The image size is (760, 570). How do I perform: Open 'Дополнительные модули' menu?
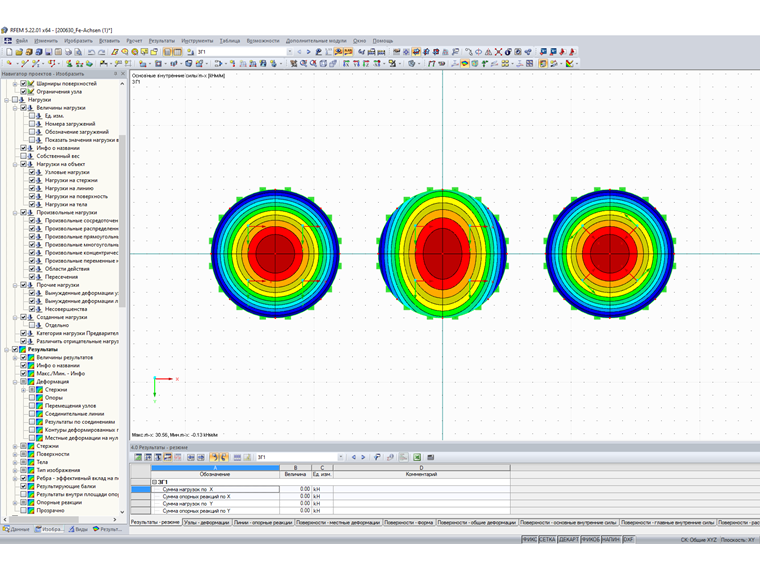pos(316,41)
